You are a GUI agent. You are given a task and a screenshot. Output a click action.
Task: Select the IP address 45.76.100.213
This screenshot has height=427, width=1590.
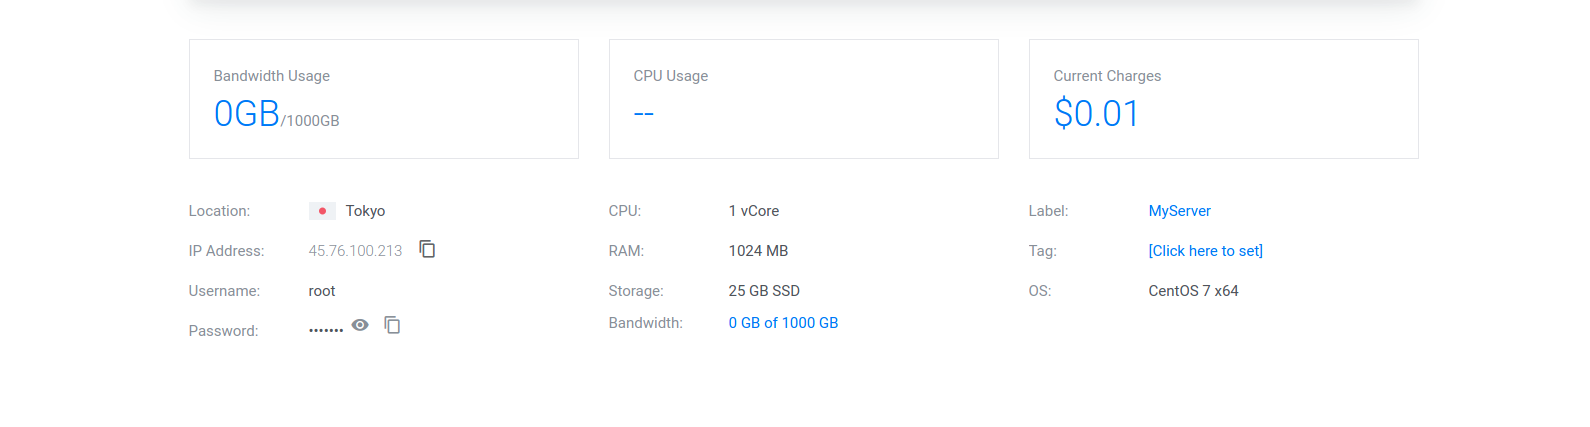click(x=355, y=251)
